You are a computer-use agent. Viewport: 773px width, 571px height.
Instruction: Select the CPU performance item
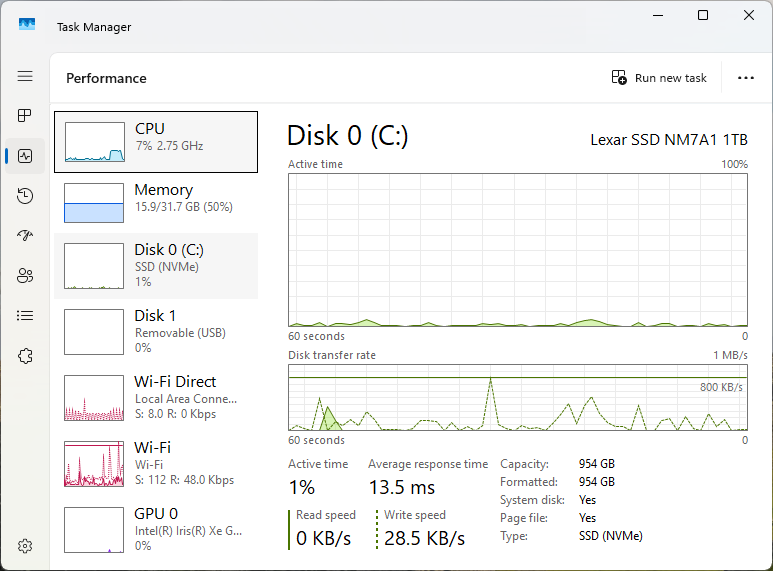tap(156, 141)
